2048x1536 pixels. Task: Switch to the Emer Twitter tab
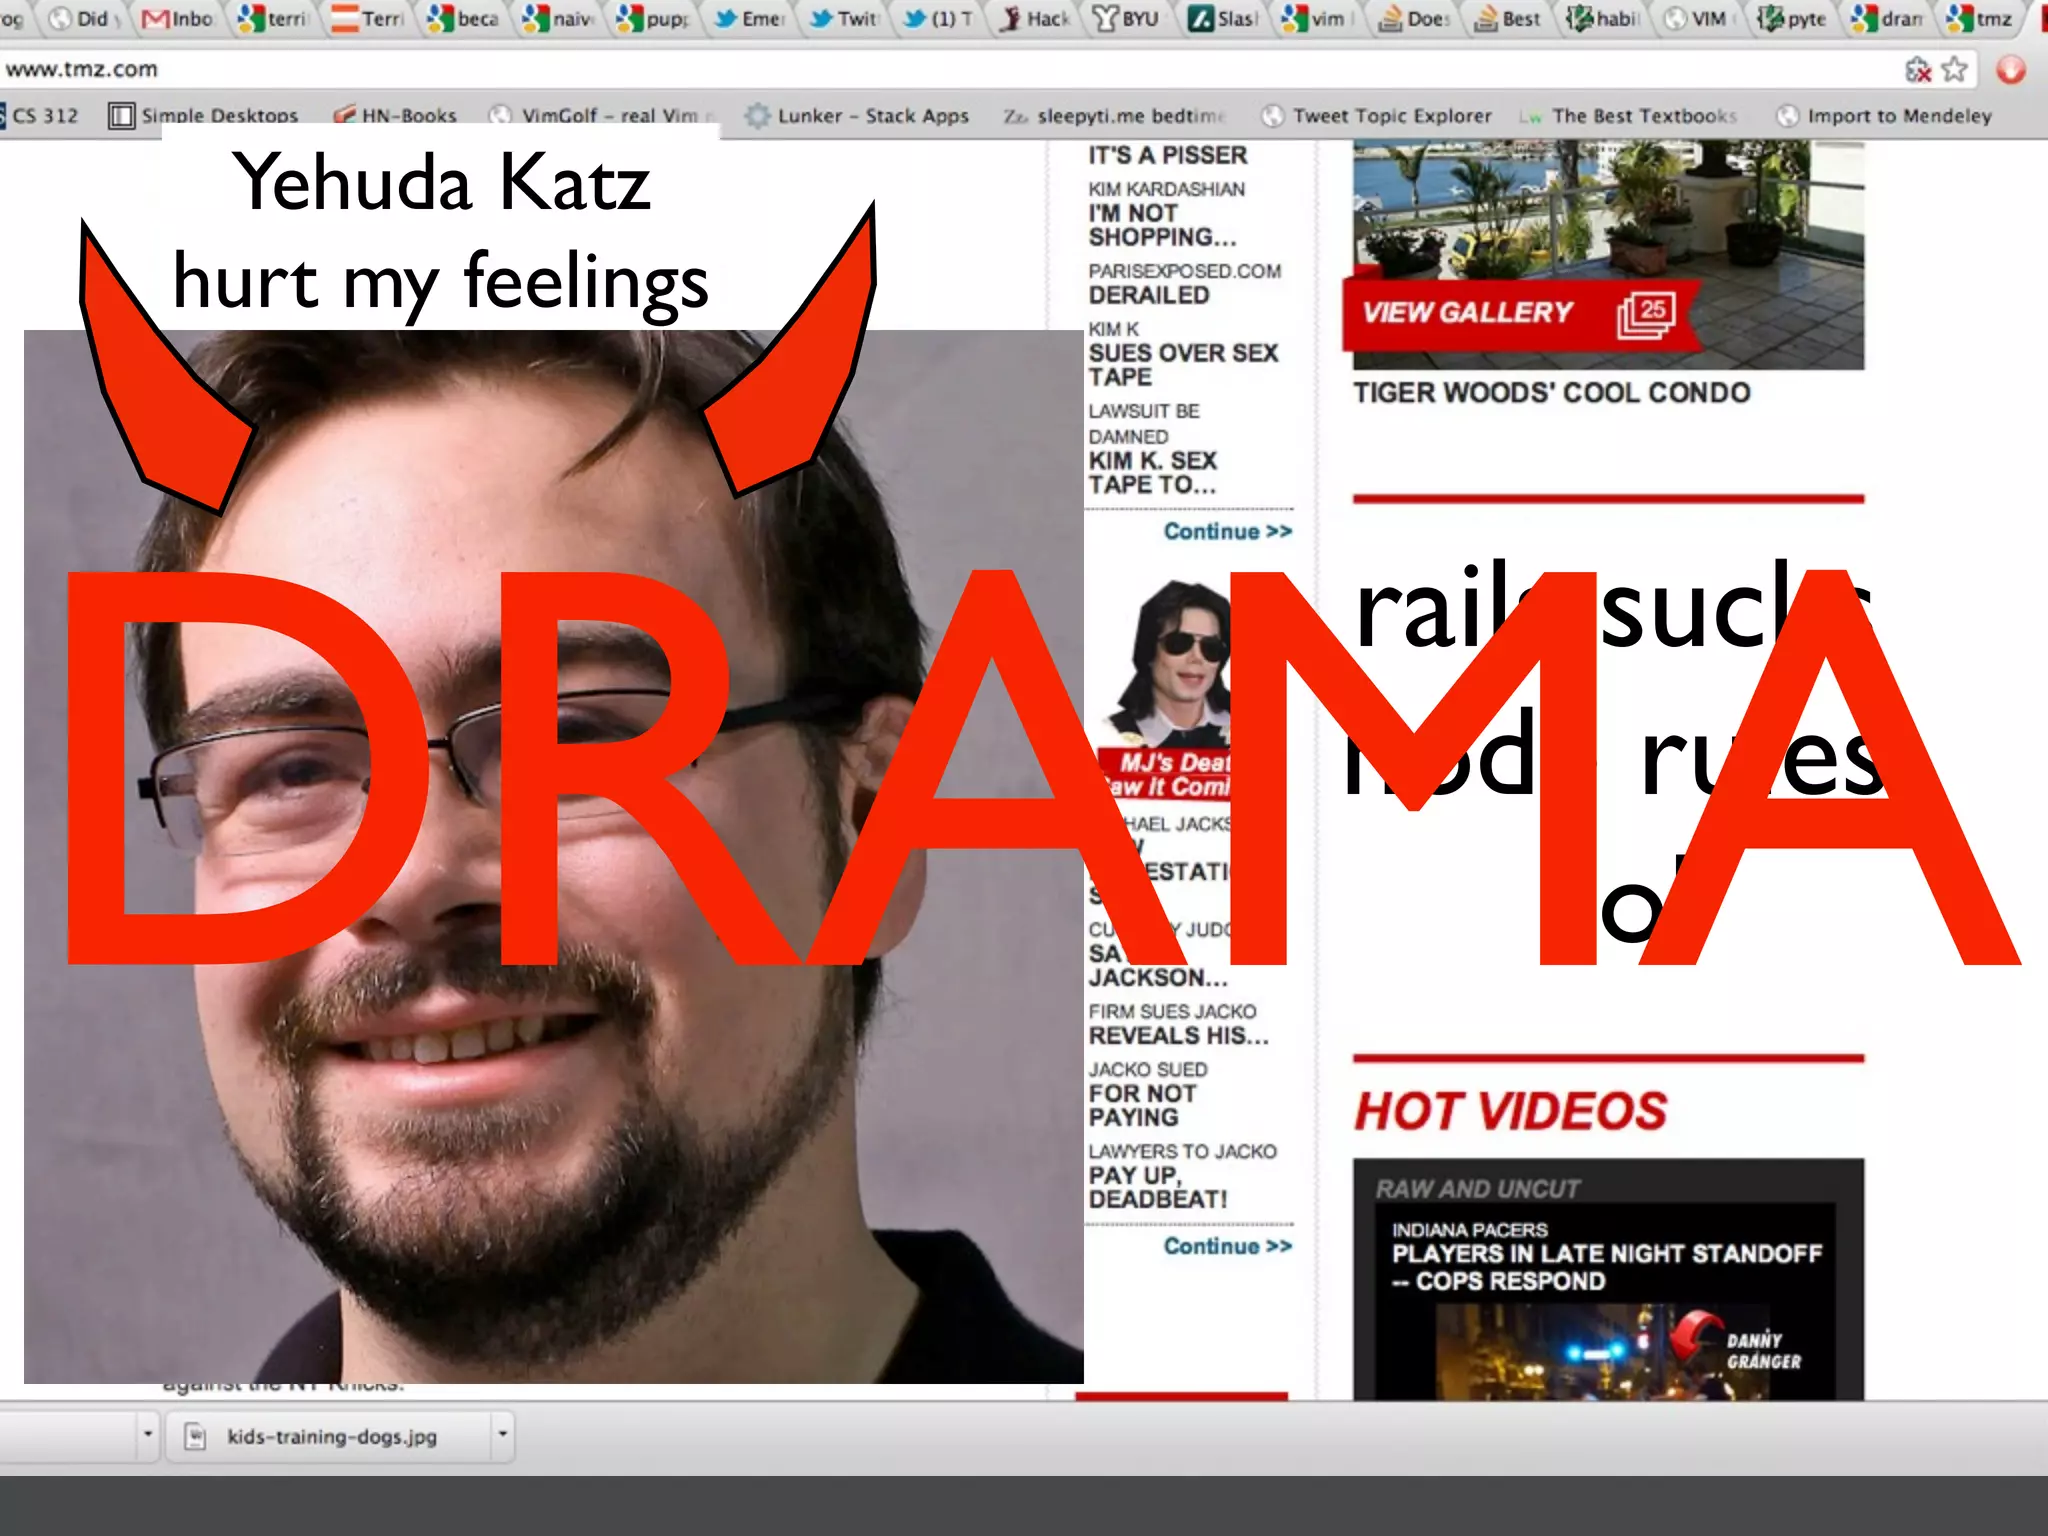point(750,19)
